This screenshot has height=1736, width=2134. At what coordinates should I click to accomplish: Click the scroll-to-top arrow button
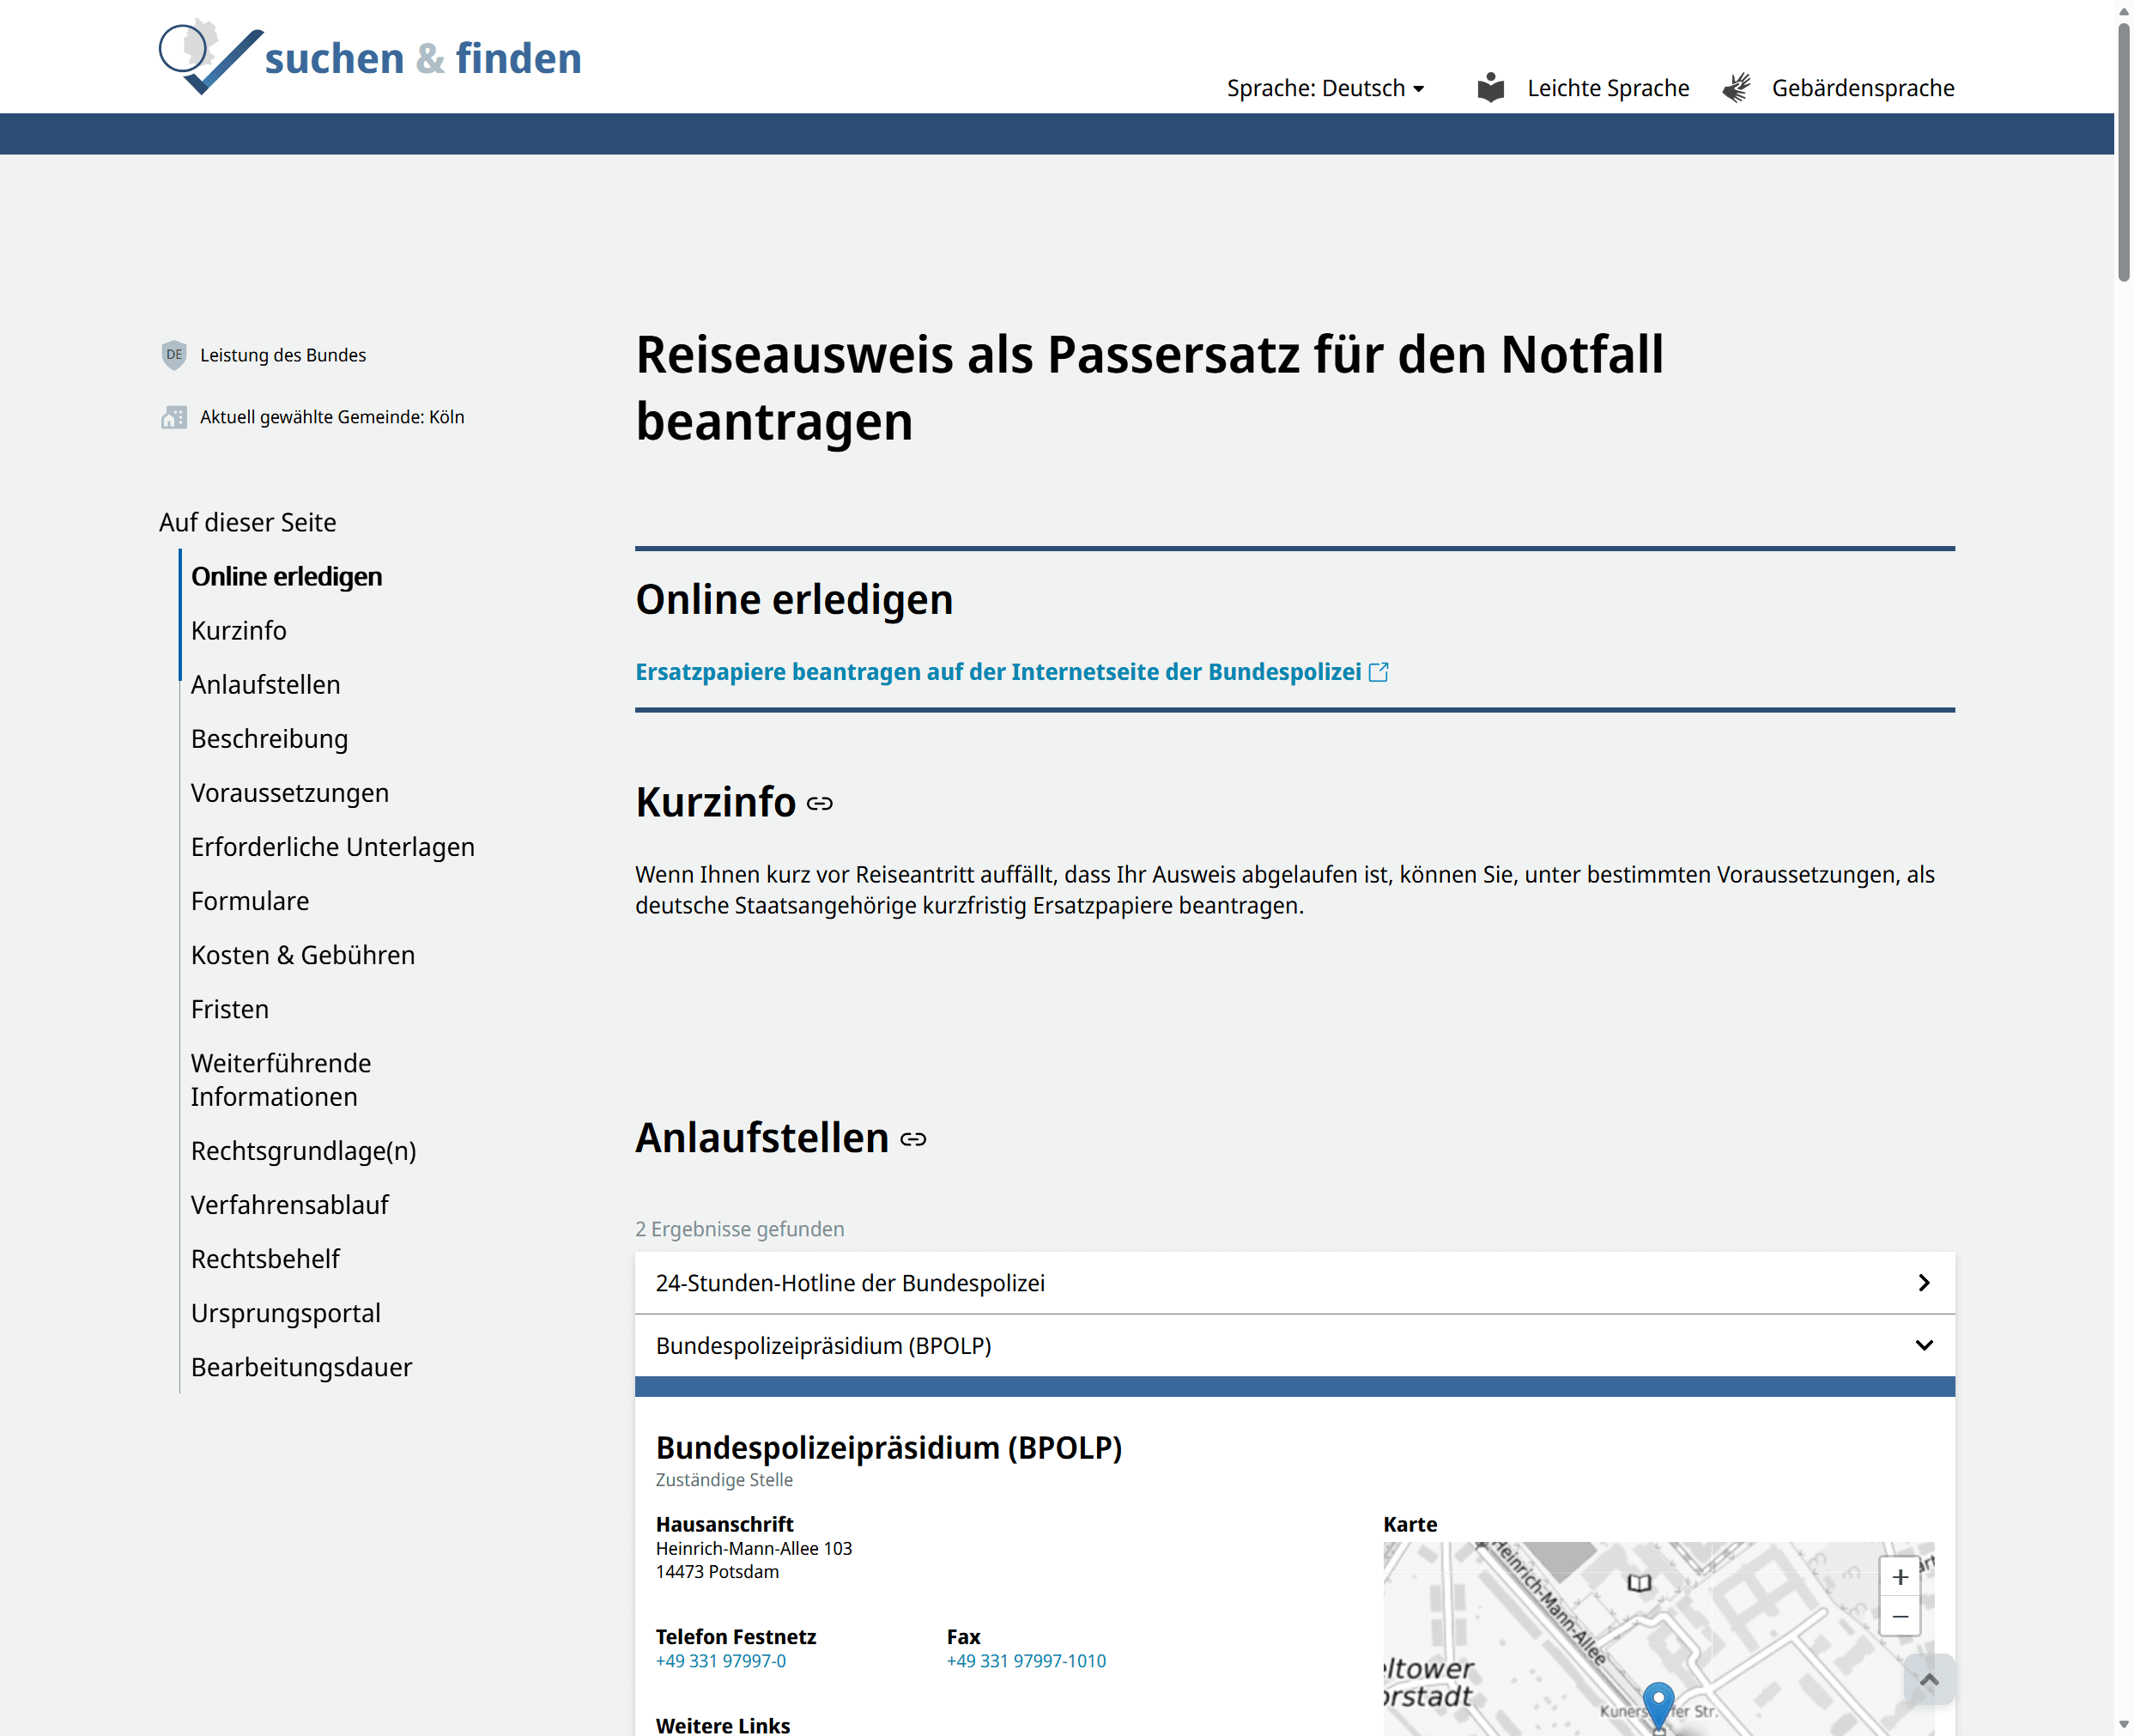1929,1679
